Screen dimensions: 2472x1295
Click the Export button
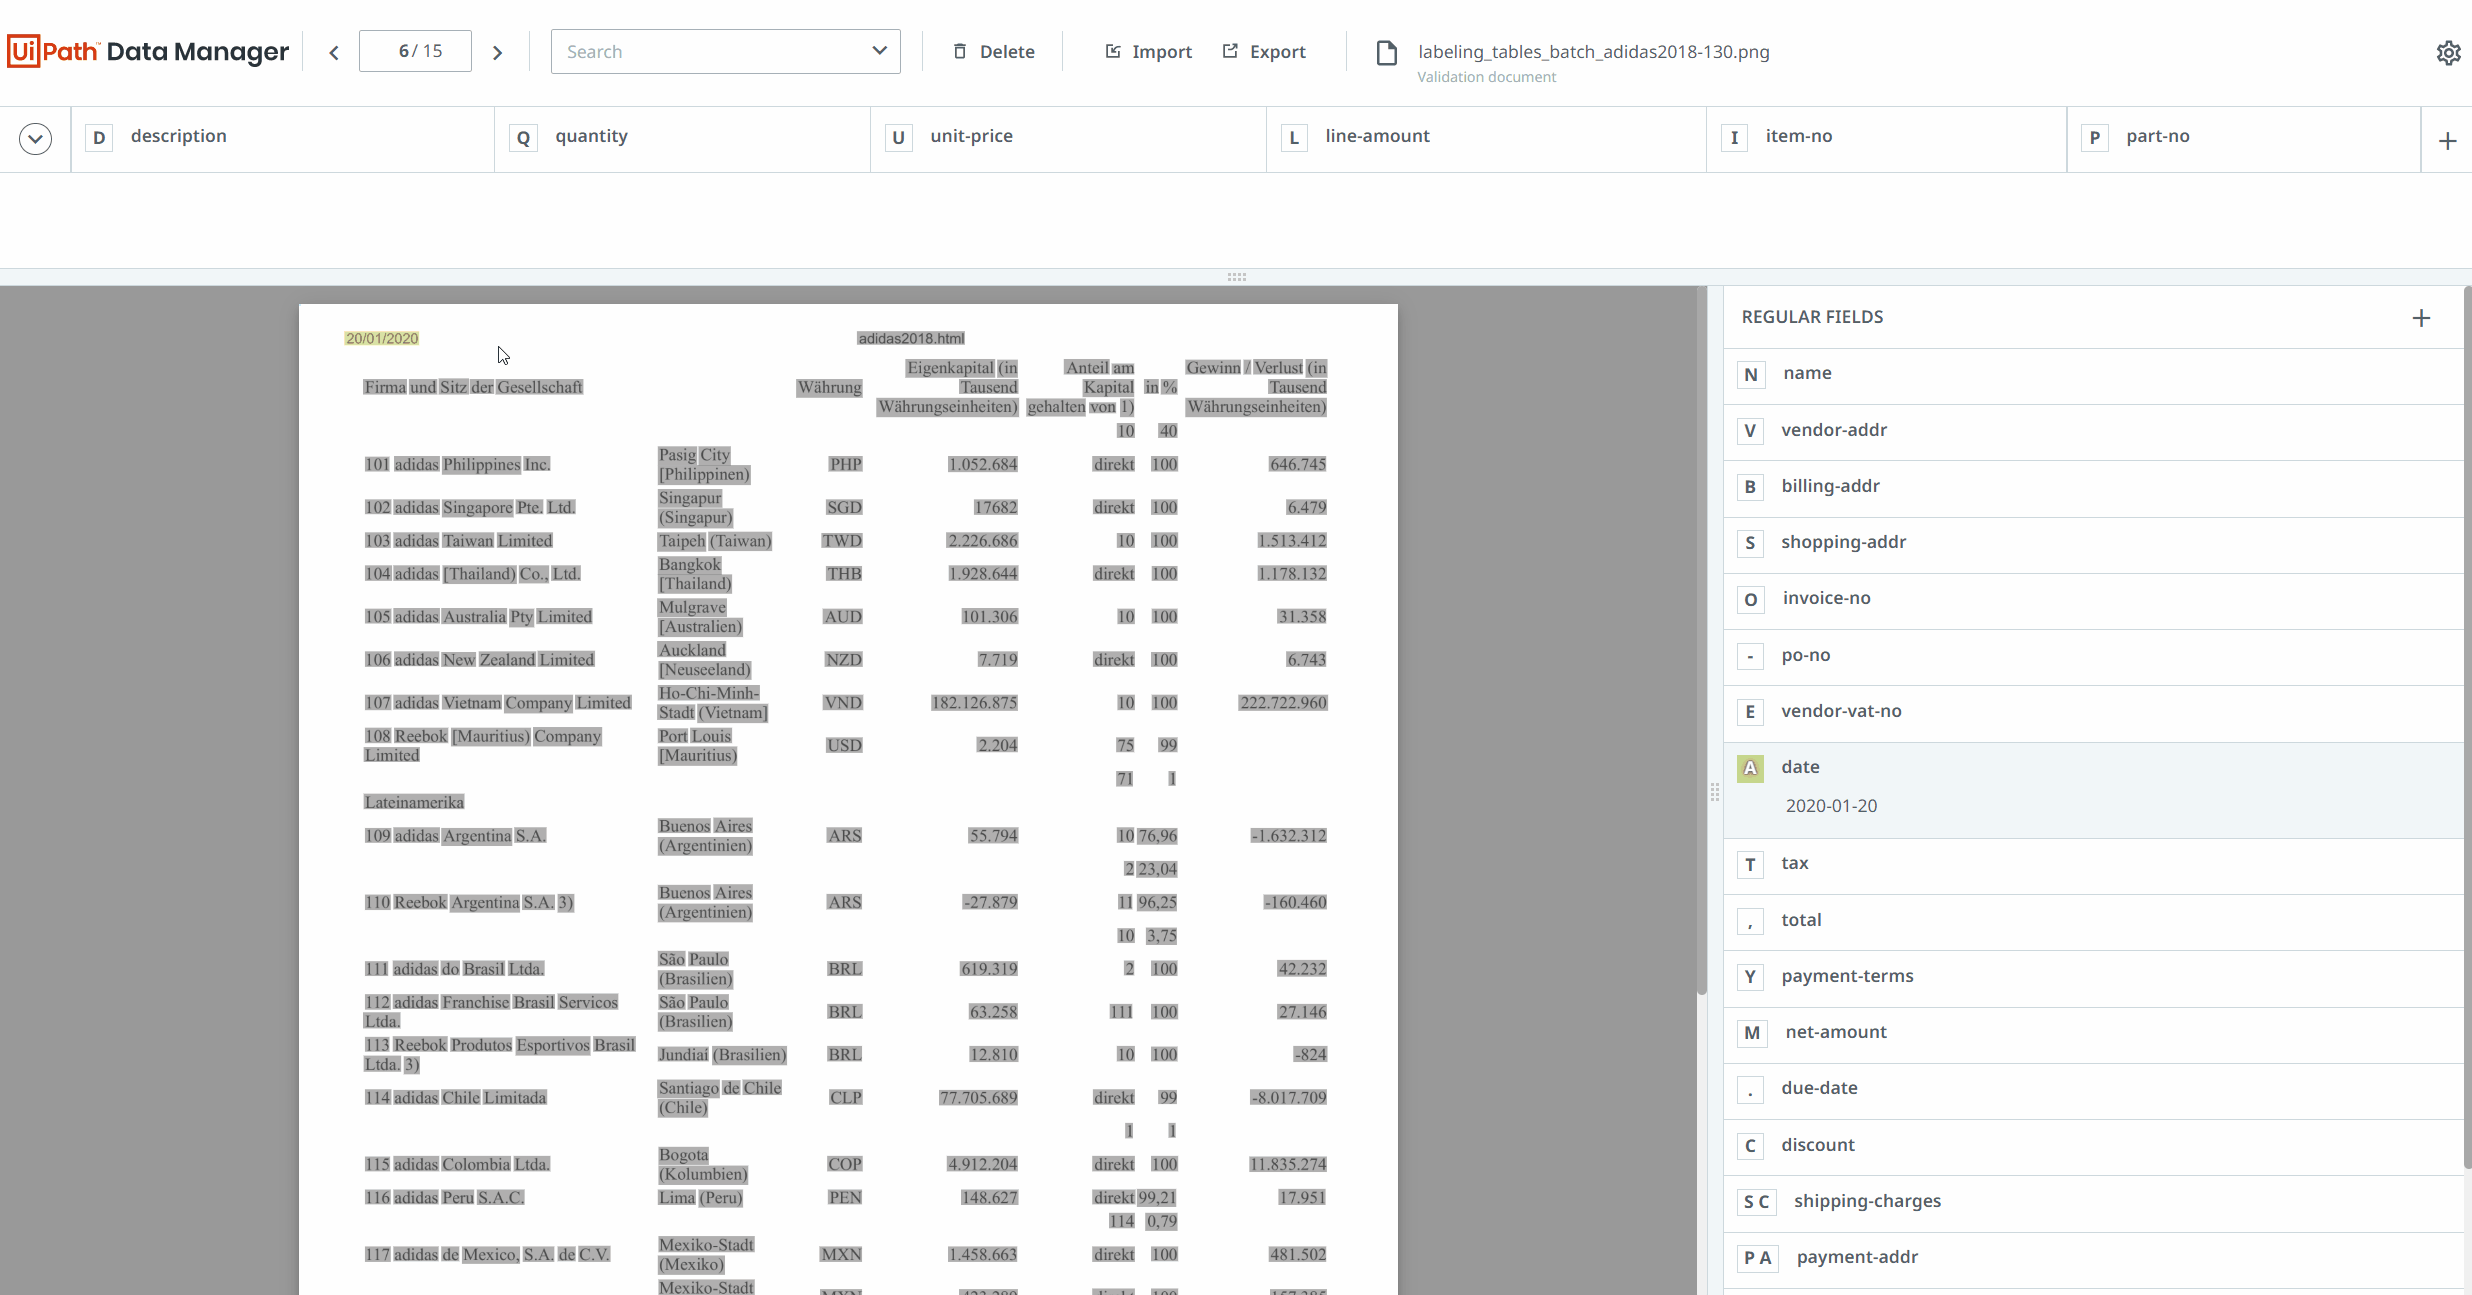tap(1263, 51)
